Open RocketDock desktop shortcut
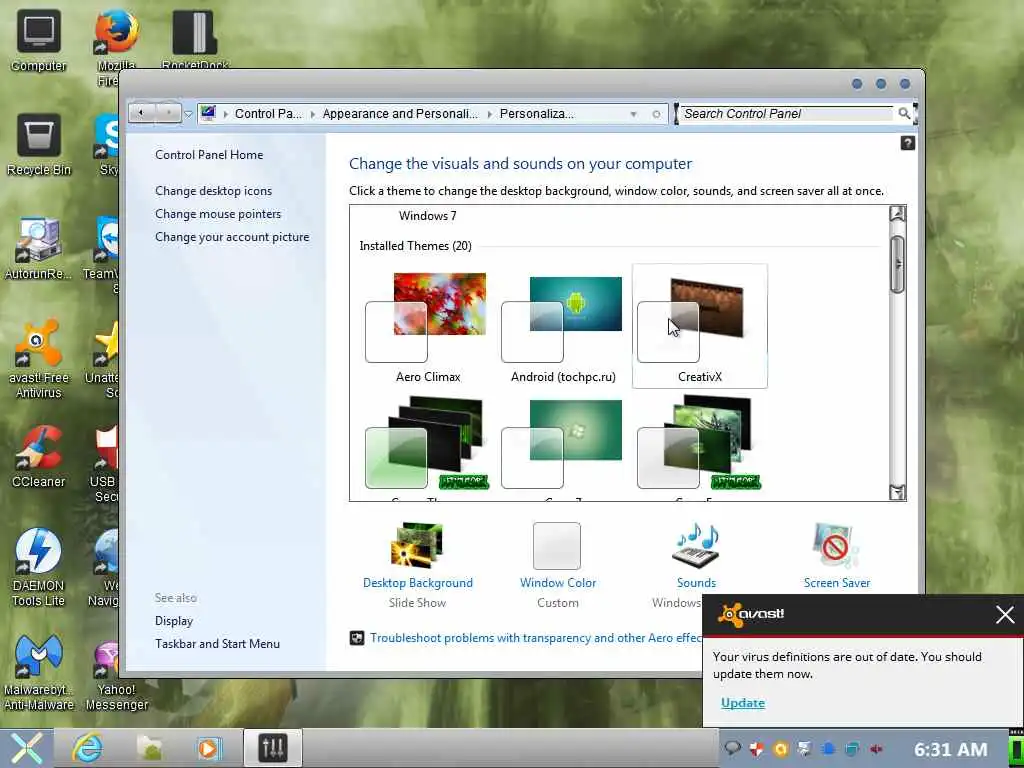Image resolution: width=1024 pixels, height=768 pixels. click(195, 38)
